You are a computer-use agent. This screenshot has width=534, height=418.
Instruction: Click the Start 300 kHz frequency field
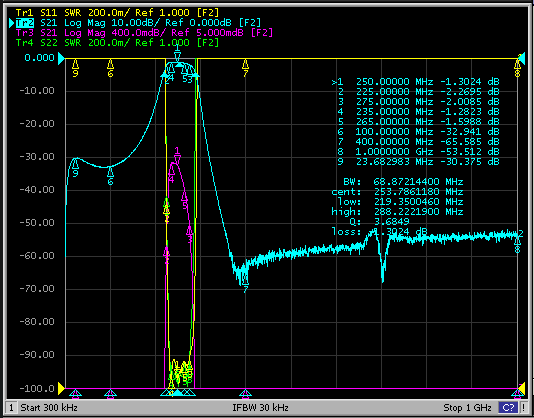(49, 407)
